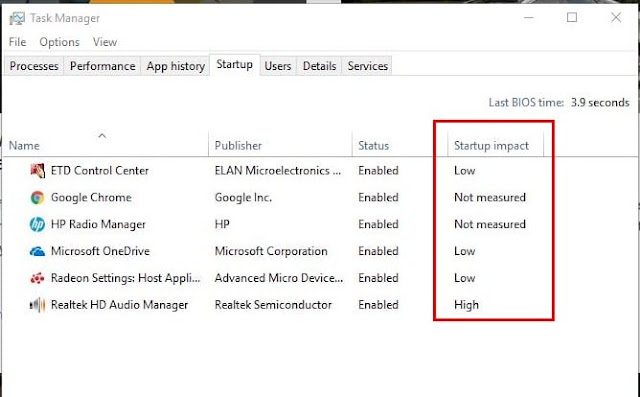This screenshot has height=397, width=640.
Task: Switch to the Performance tab
Action: pyautogui.click(x=102, y=66)
